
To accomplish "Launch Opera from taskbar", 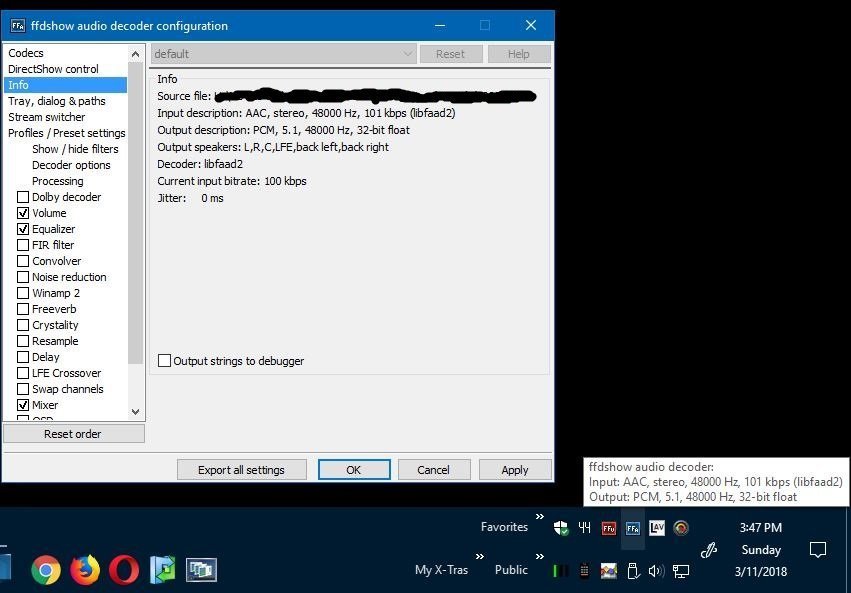I will (x=124, y=570).
